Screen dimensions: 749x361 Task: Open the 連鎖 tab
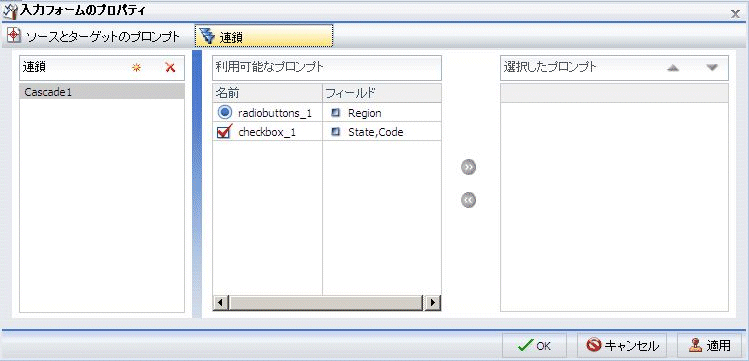tap(264, 37)
